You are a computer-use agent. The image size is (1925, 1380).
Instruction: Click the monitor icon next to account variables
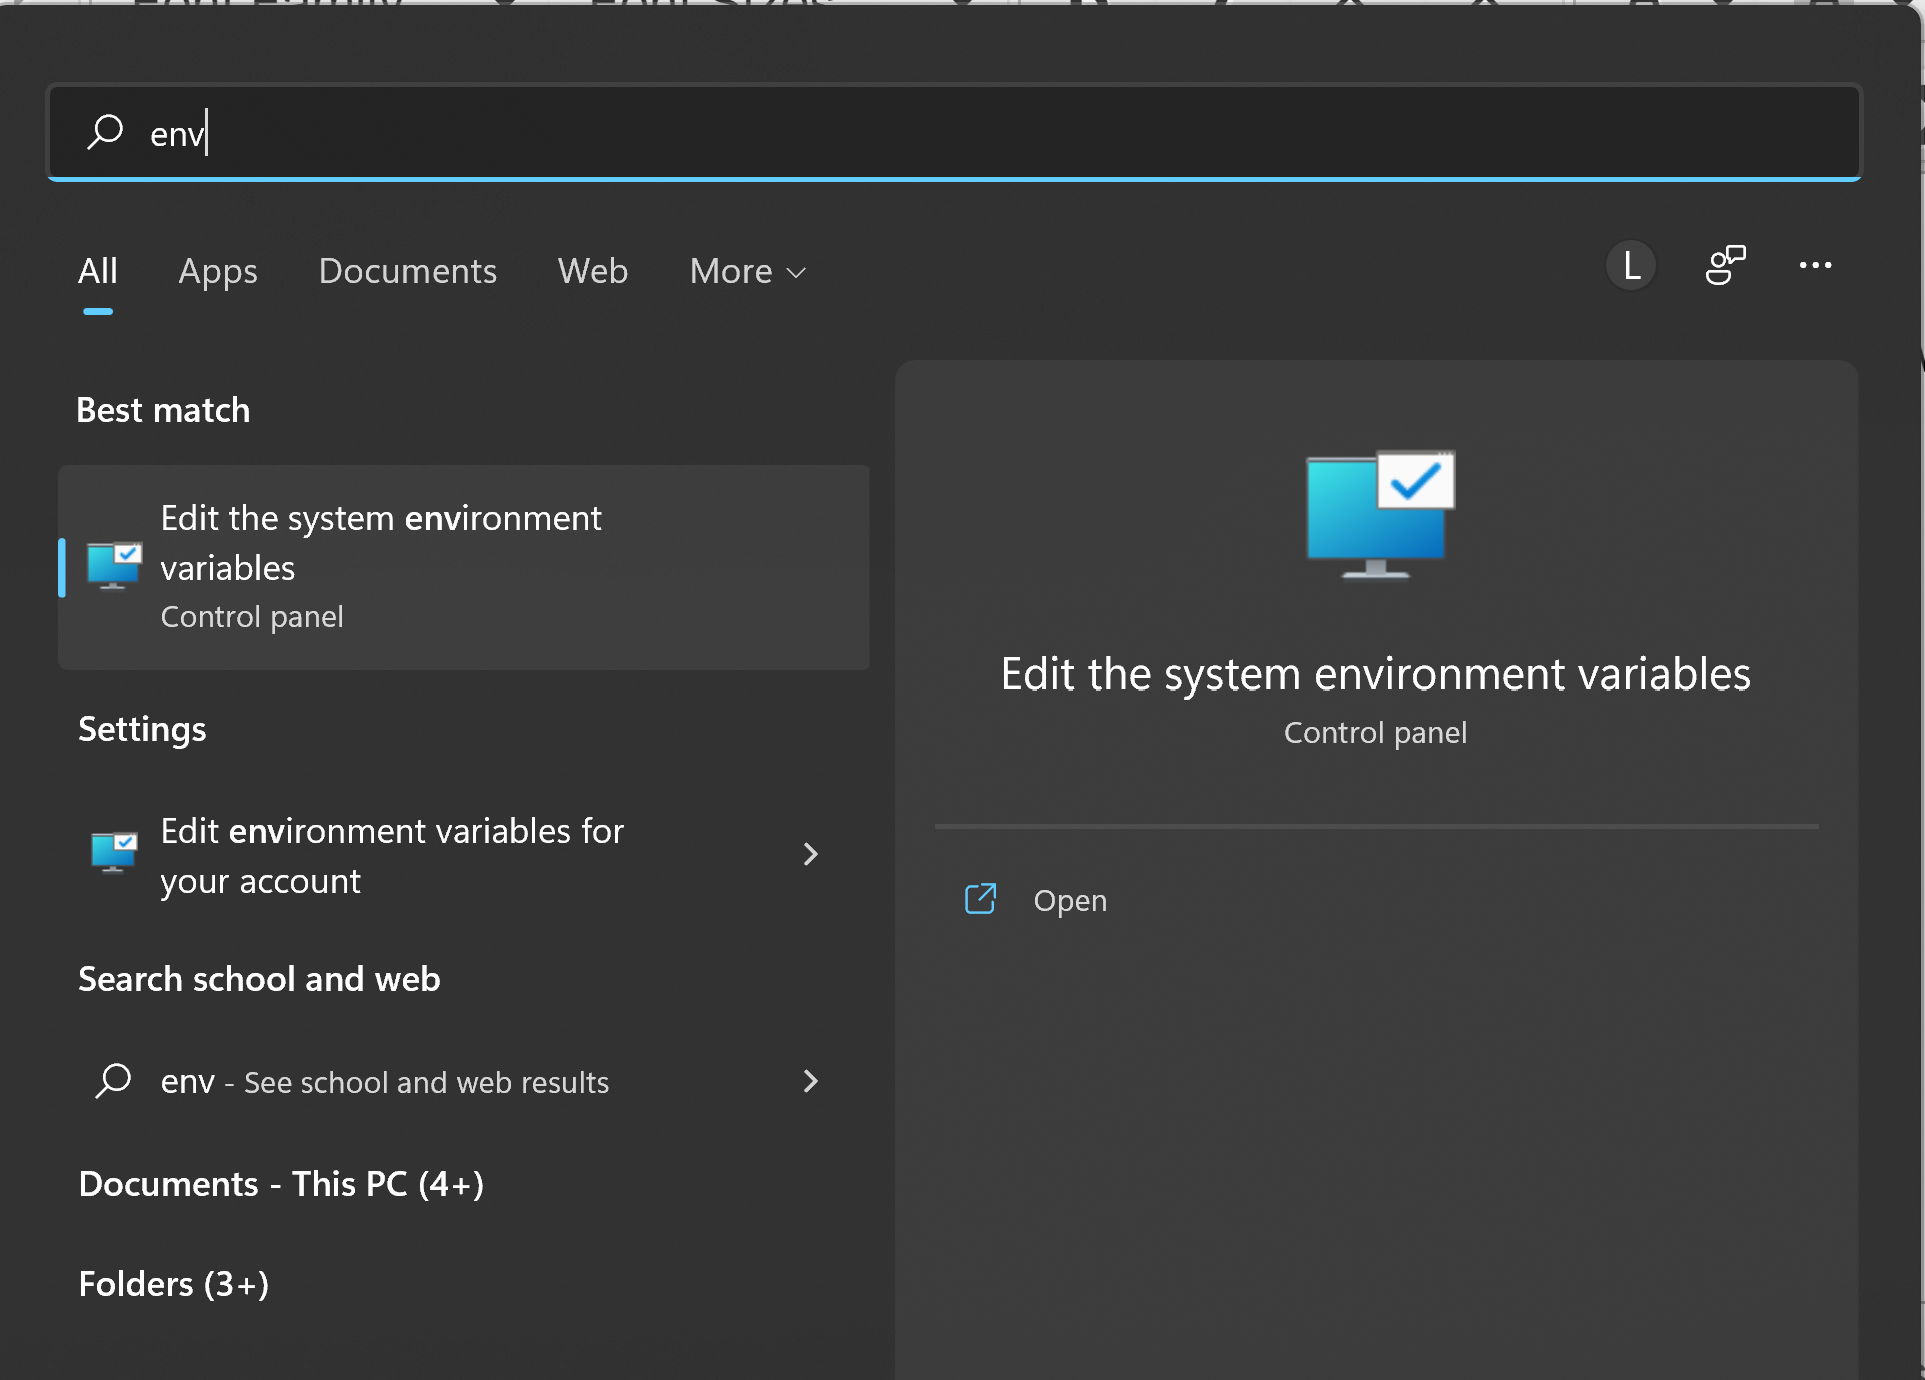pyautogui.click(x=114, y=853)
